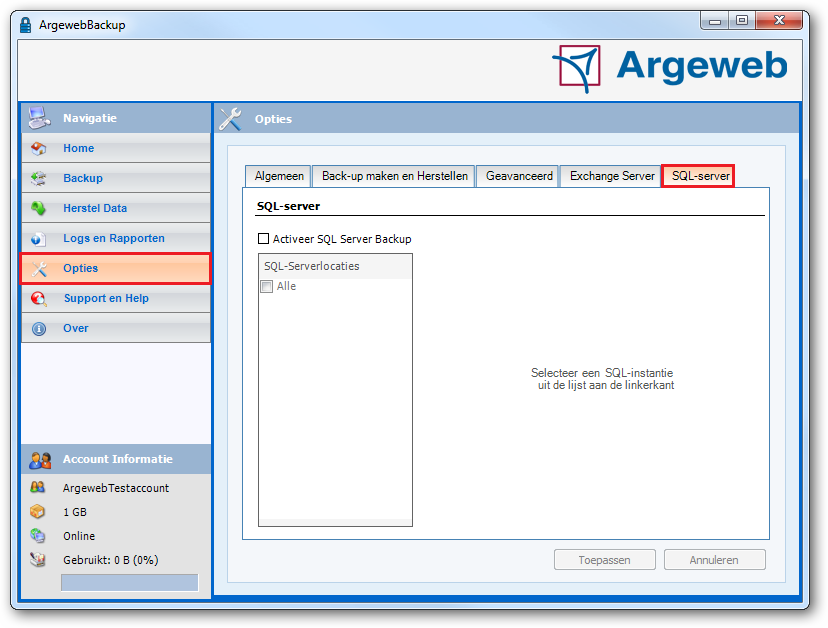Screen dimensions: 828x628
Task: Click the Over info icon
Action: pos(39,329)
